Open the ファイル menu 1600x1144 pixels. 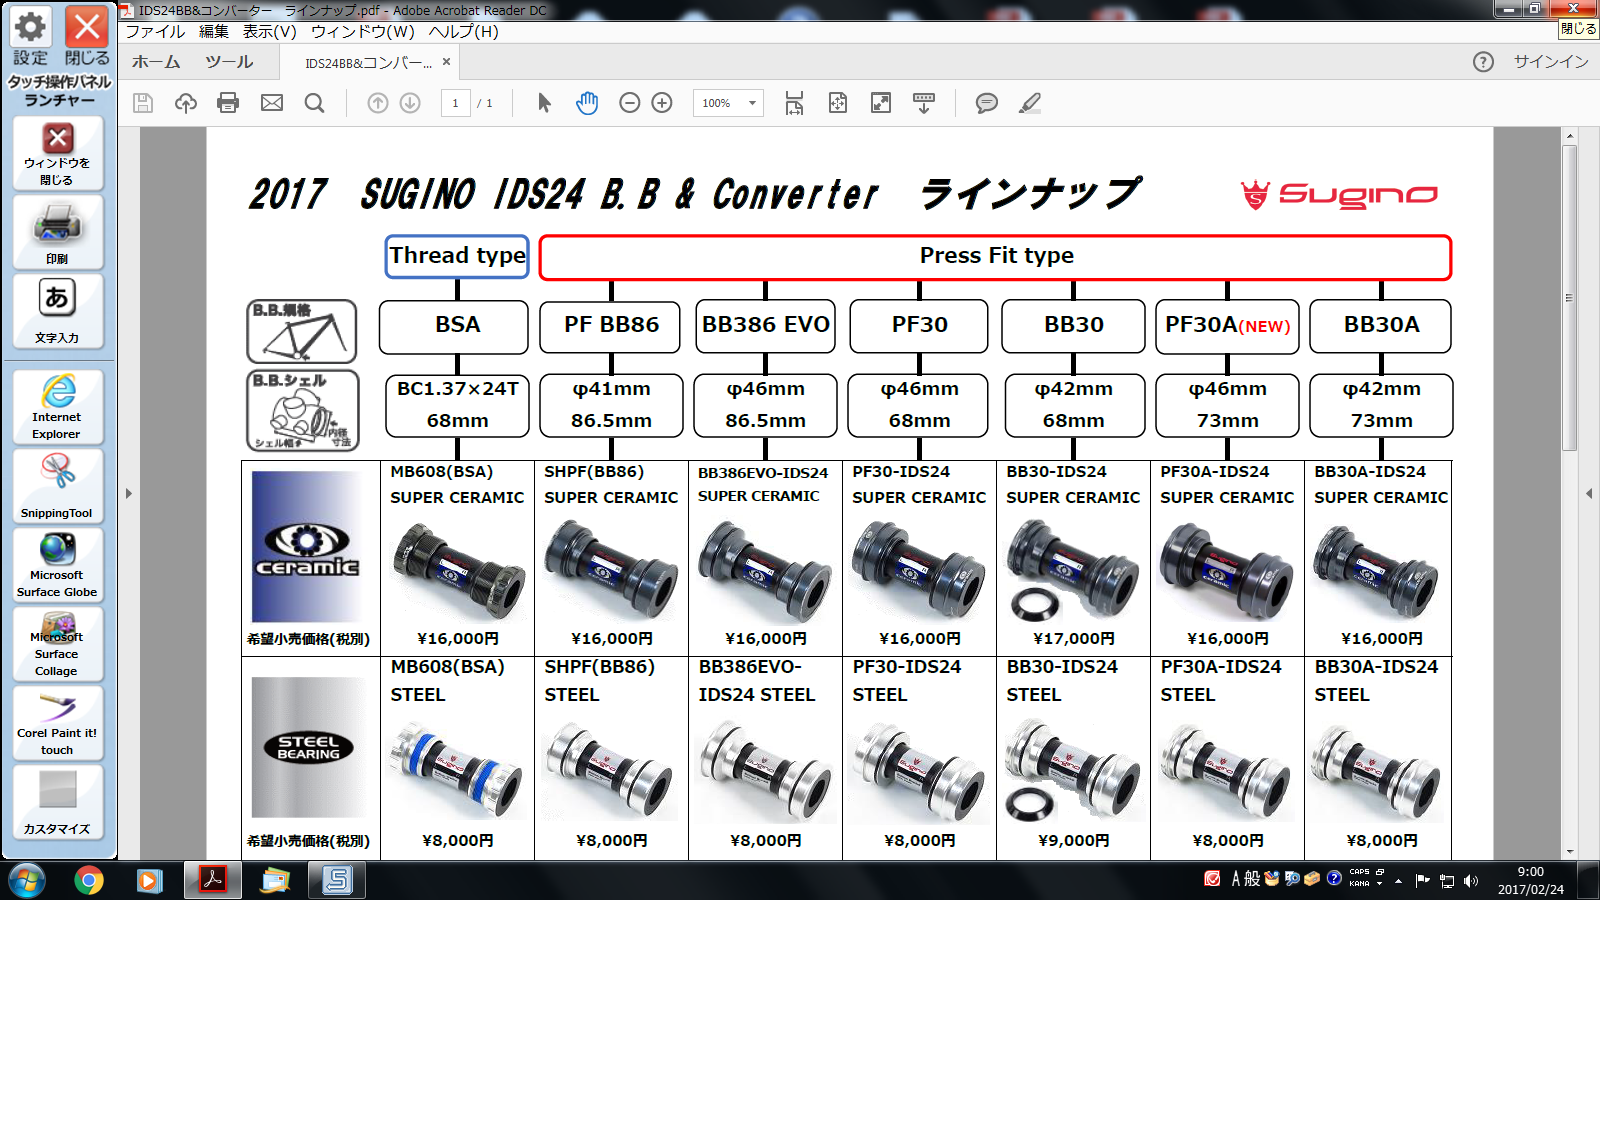(x=155, y=32)
